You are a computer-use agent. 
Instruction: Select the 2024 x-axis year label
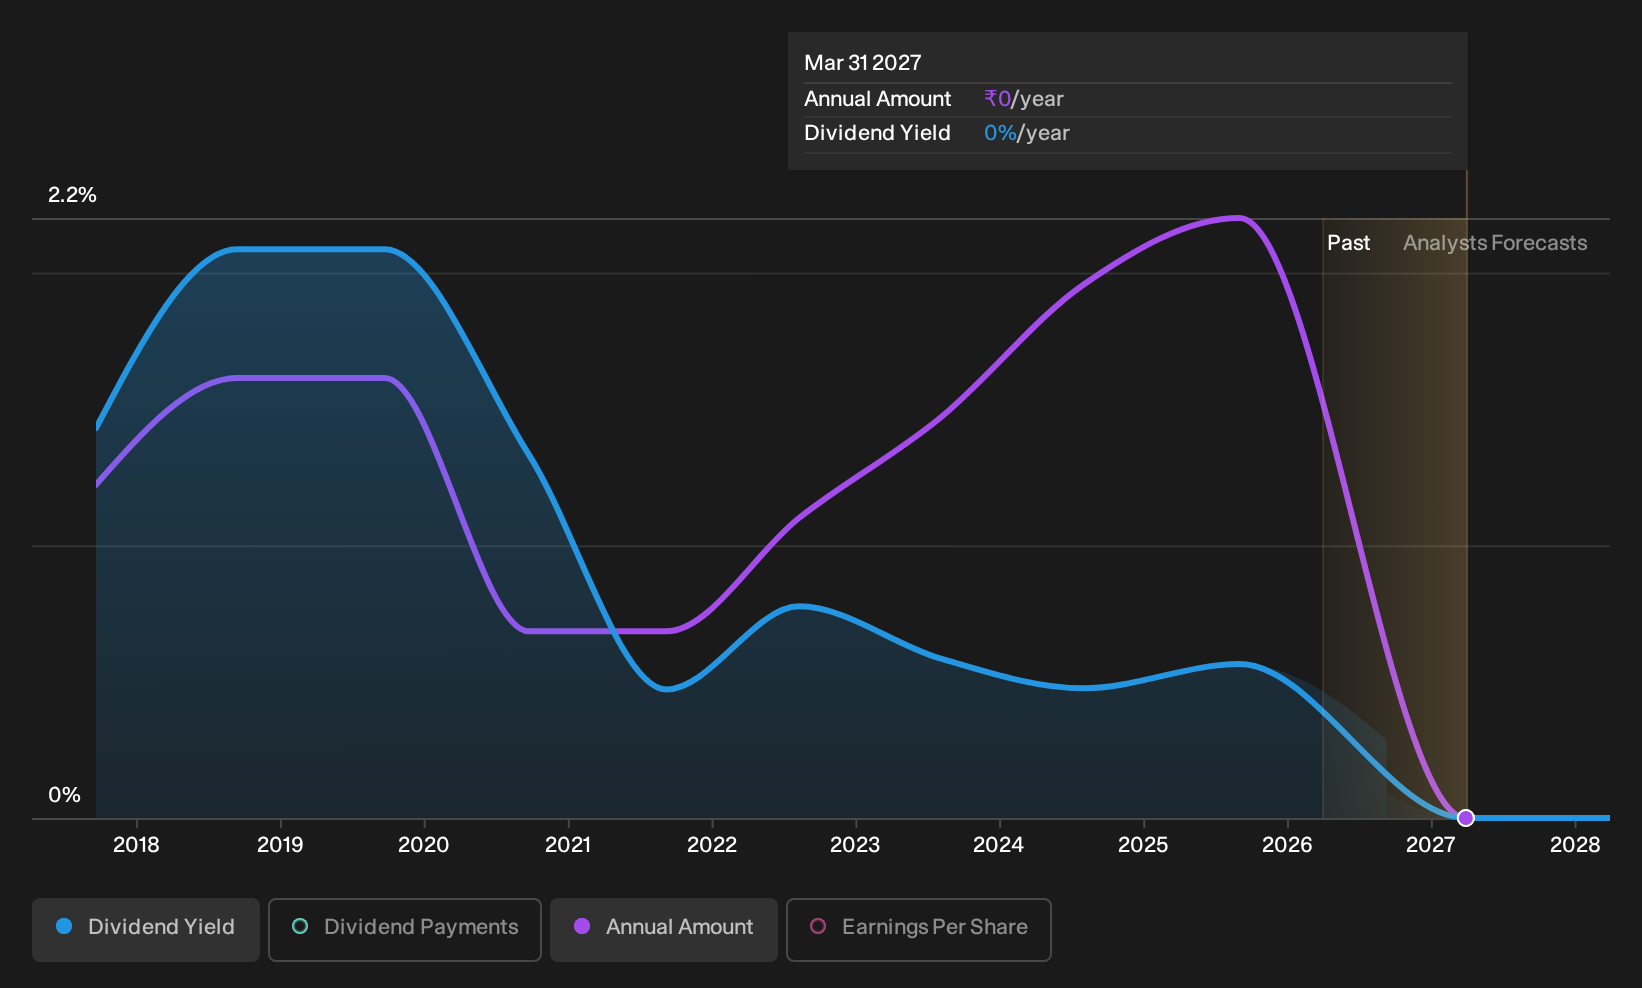point(998,845)
